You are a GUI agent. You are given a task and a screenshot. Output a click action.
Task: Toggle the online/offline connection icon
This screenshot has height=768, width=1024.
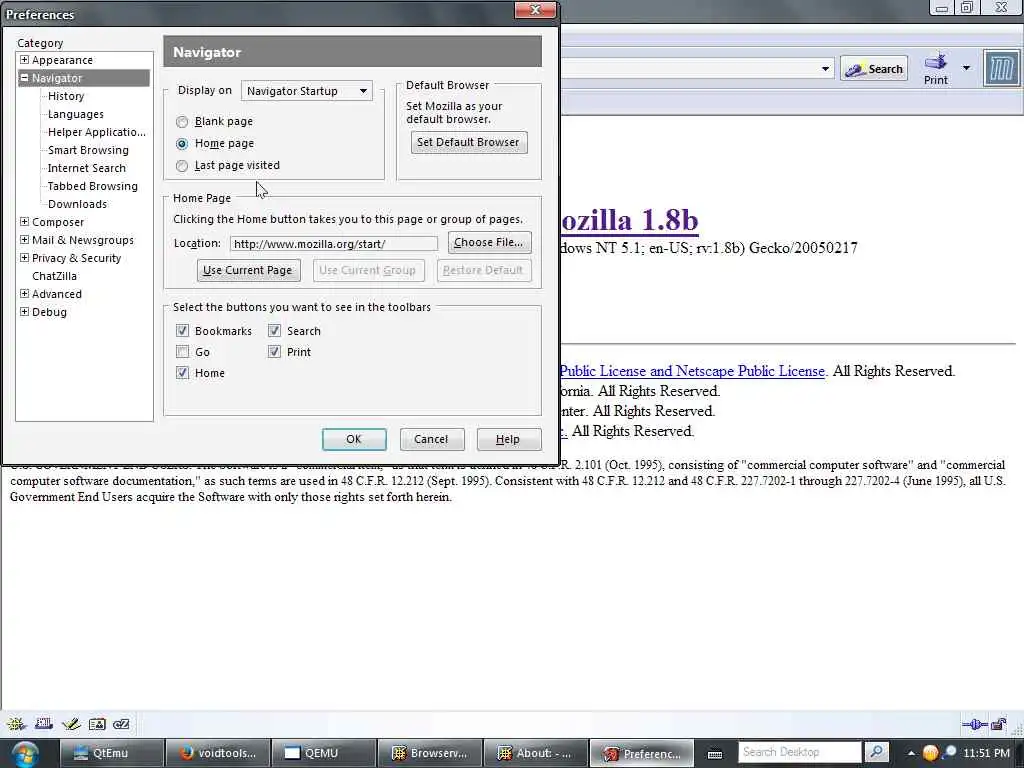[x=974, y=724]
